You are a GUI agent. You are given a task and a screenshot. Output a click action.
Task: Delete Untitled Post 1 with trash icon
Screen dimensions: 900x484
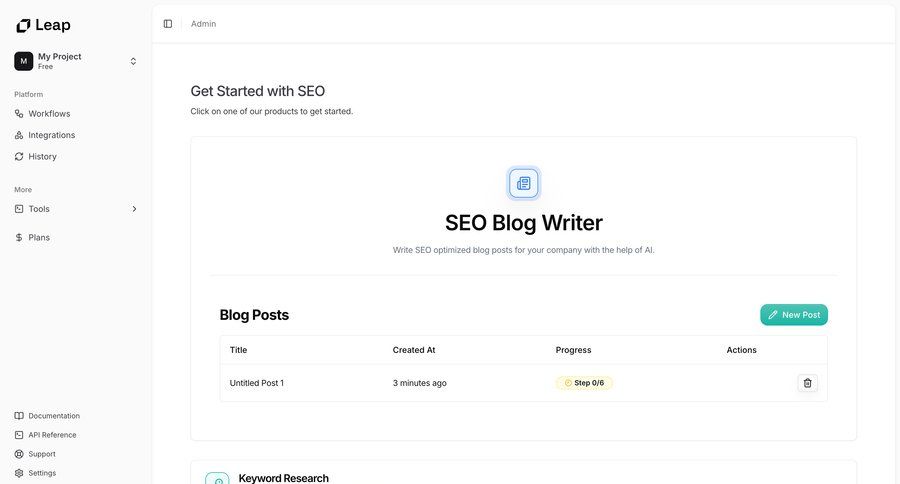[x=808, y=383]
